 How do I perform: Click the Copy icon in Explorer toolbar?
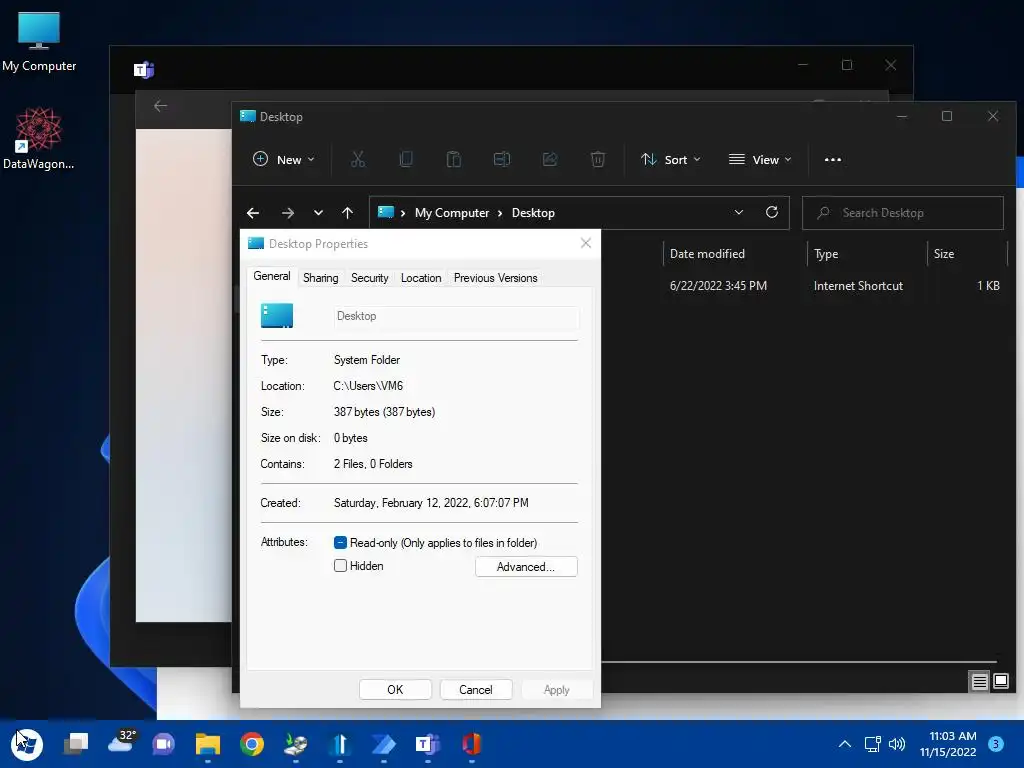pyautogui.click(x=406, y=159)
